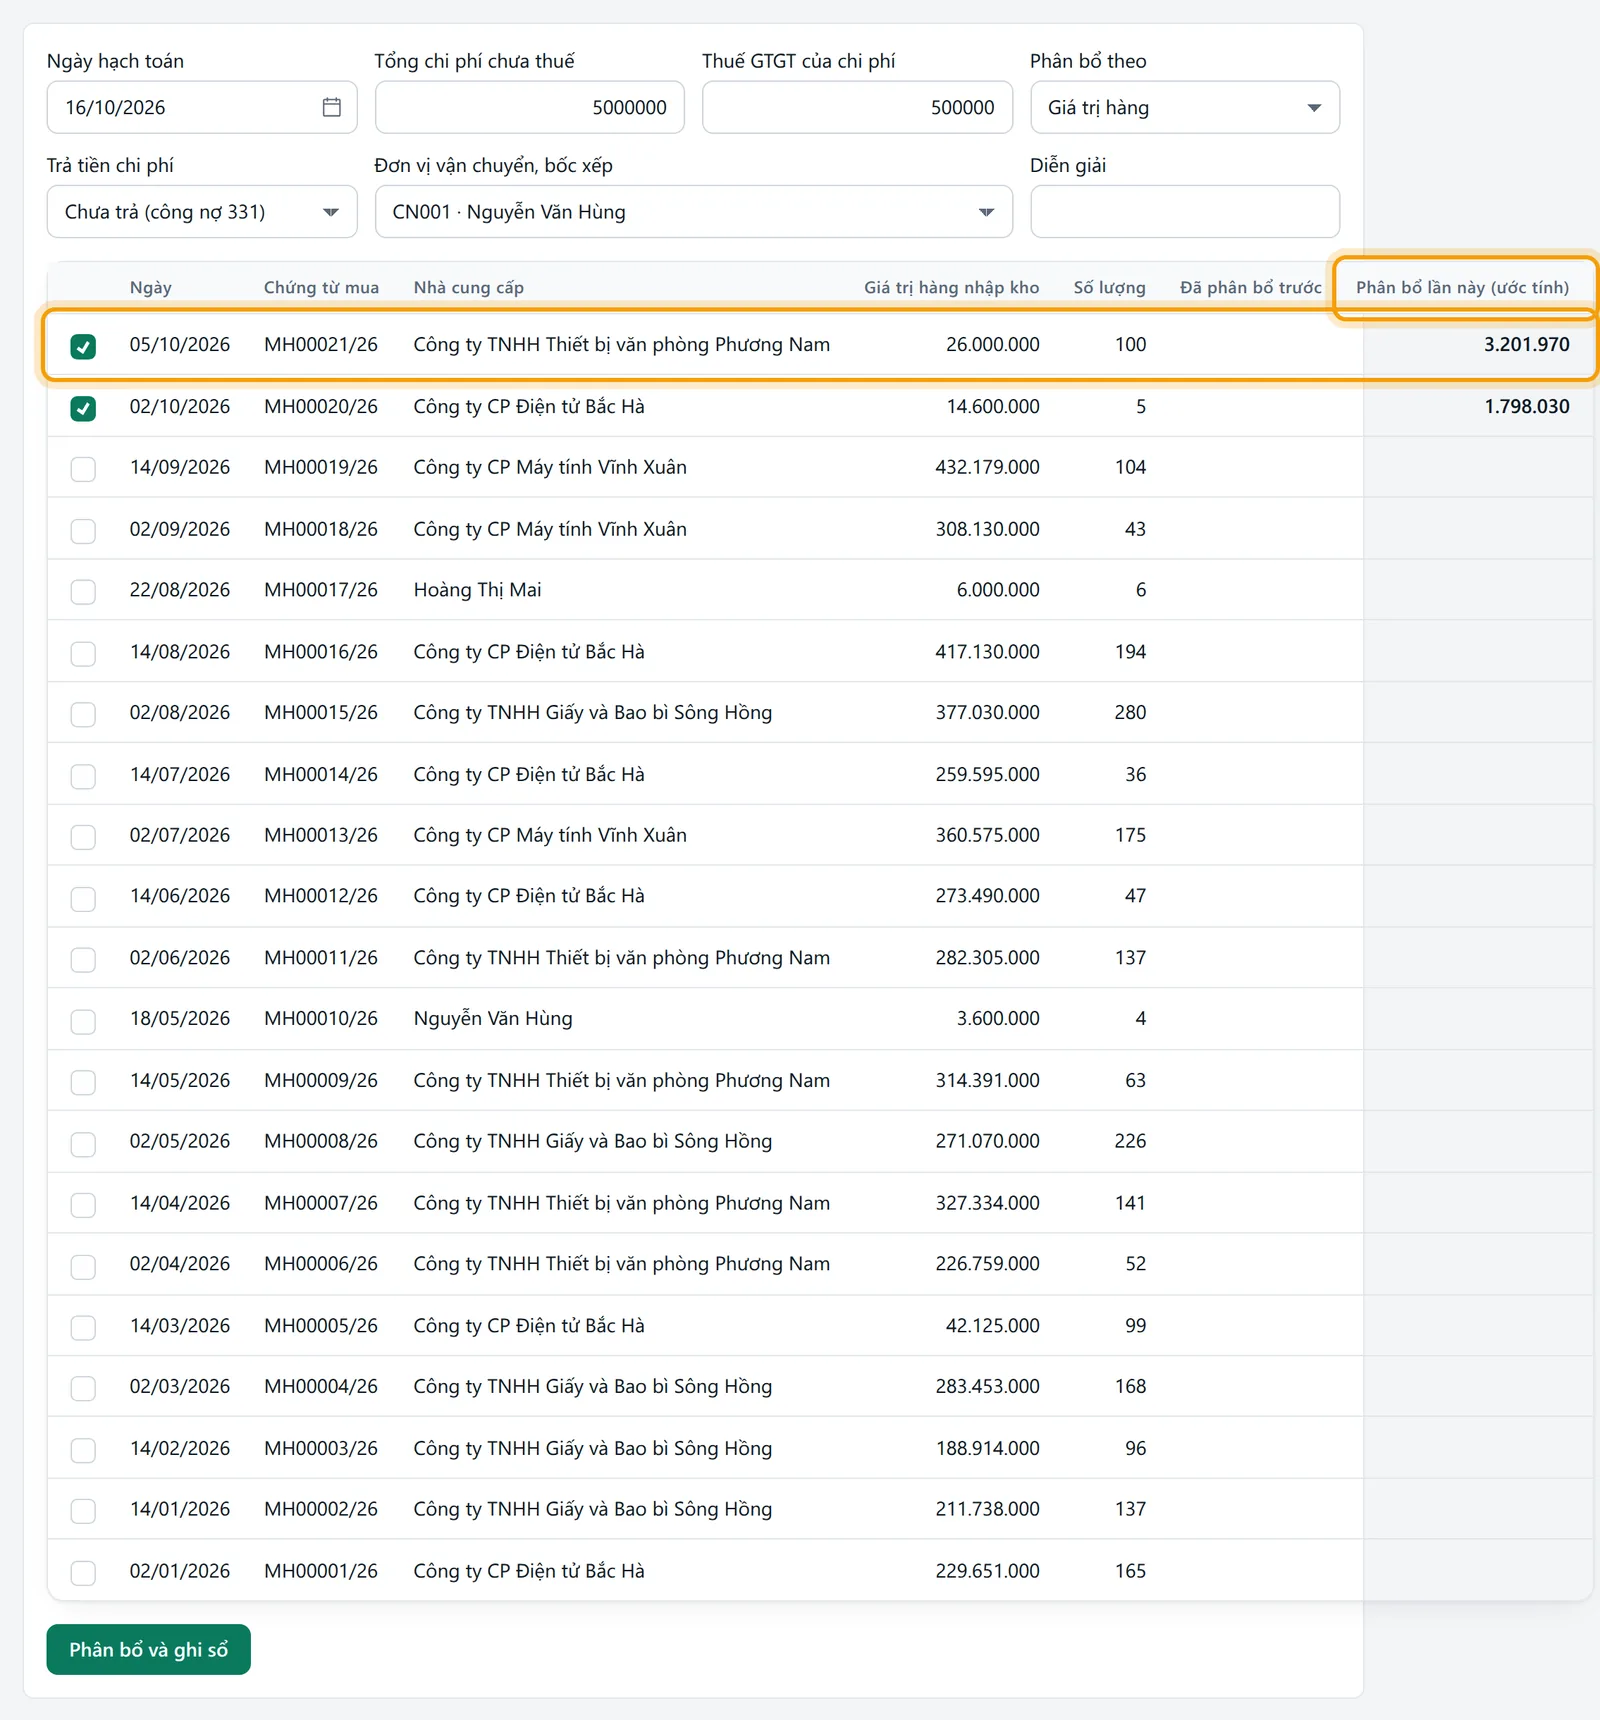The image size is (1600, 1720).
Task: Click date 14/07/2026
Action: (180, 774)
